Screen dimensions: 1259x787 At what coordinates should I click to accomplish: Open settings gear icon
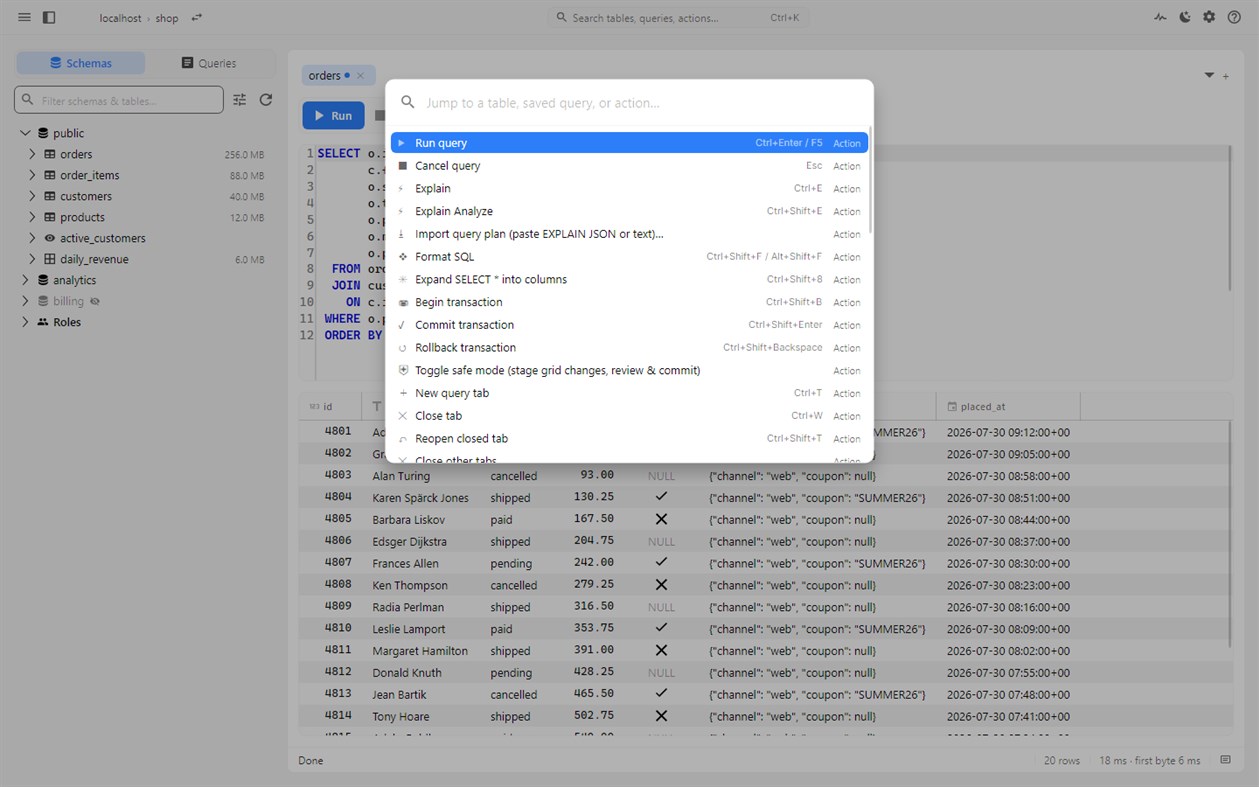click(x=1209, y=18)
